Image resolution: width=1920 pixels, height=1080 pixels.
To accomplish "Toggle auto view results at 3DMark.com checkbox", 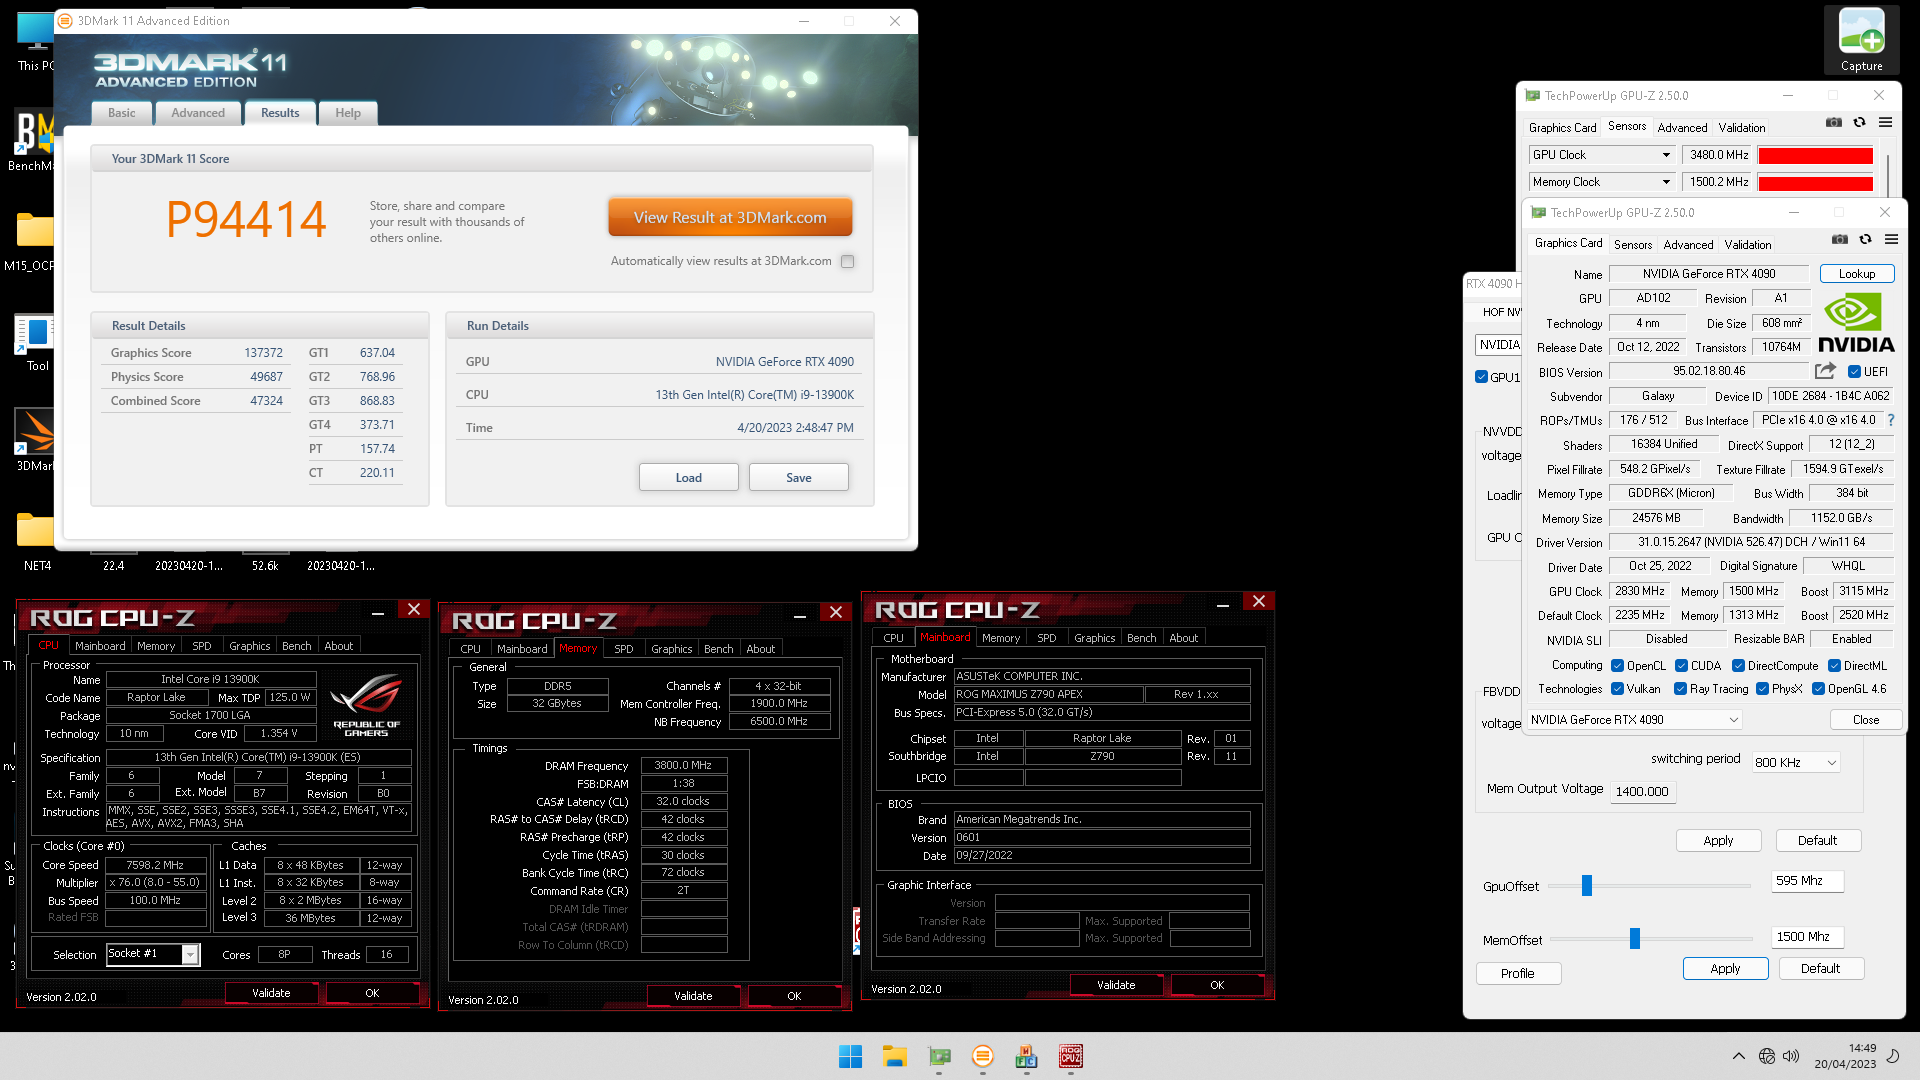I will click(x=848, y=261).
